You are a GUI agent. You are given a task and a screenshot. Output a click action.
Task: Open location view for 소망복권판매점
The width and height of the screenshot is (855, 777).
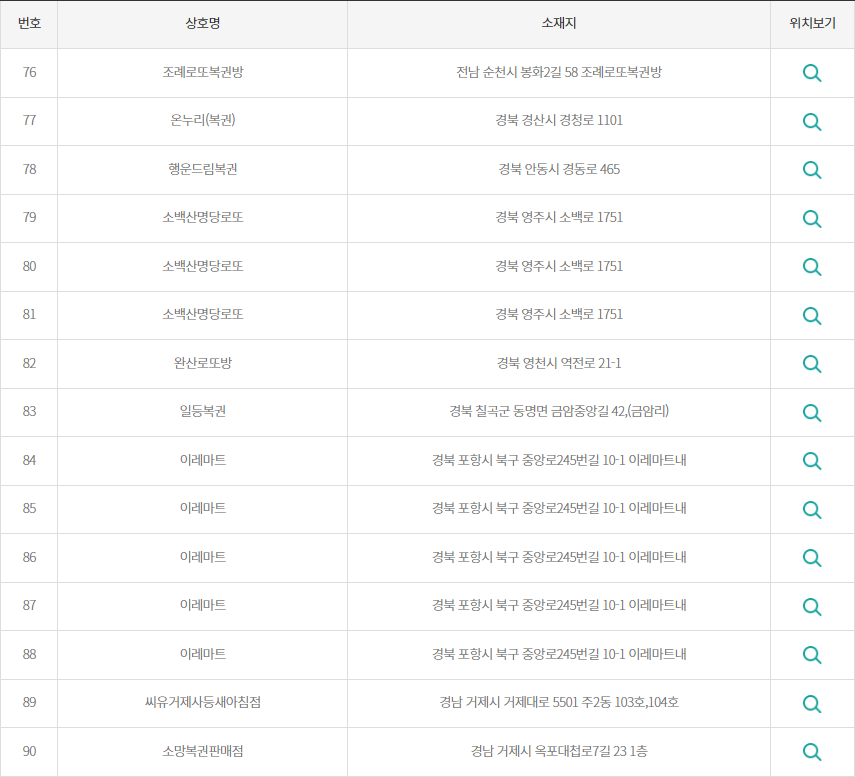click(x=811, y=752)
